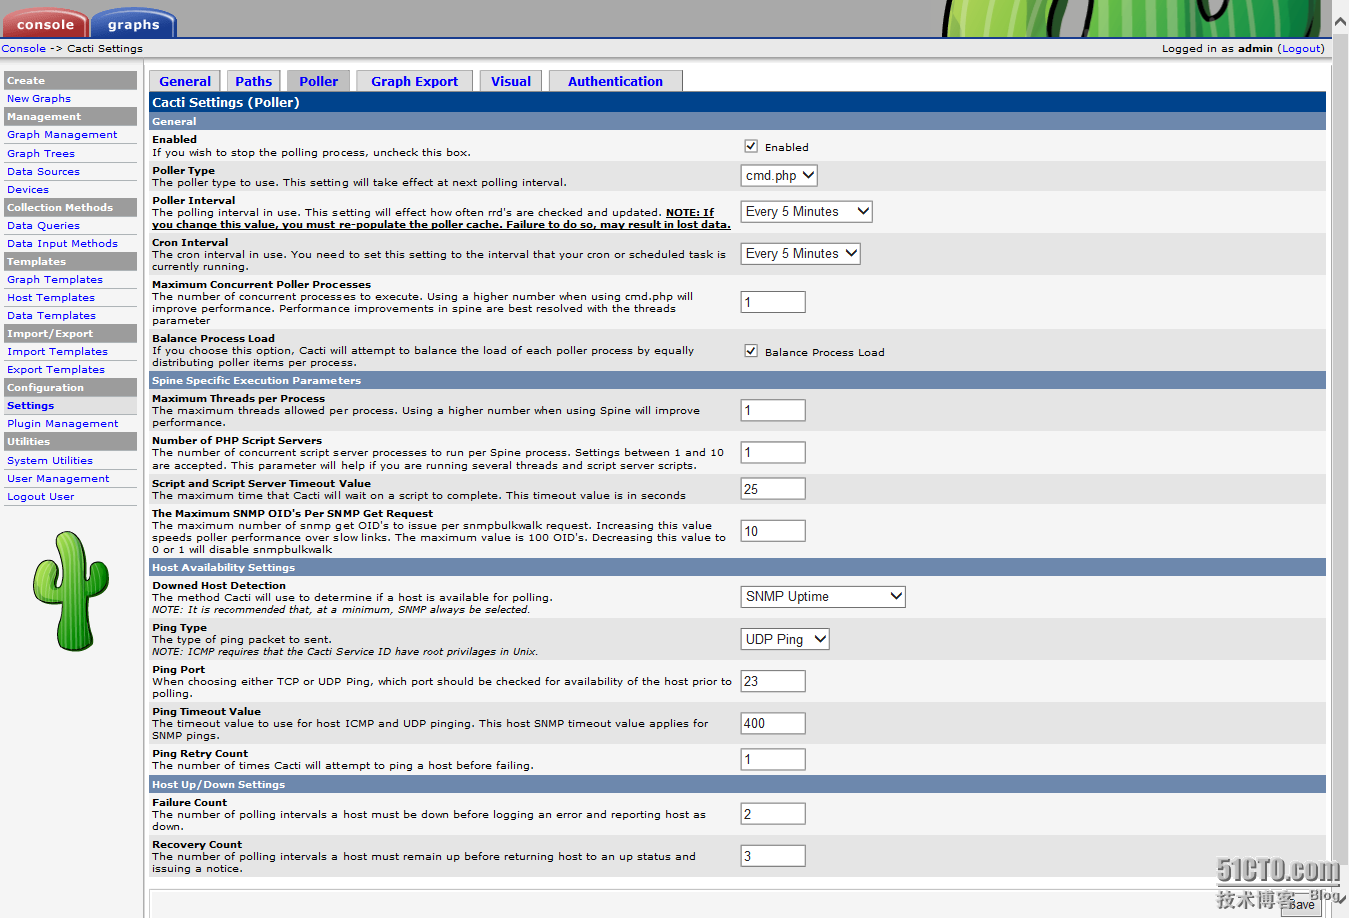Open Graph Templates in the sidebar

click(x=55, y=279)
